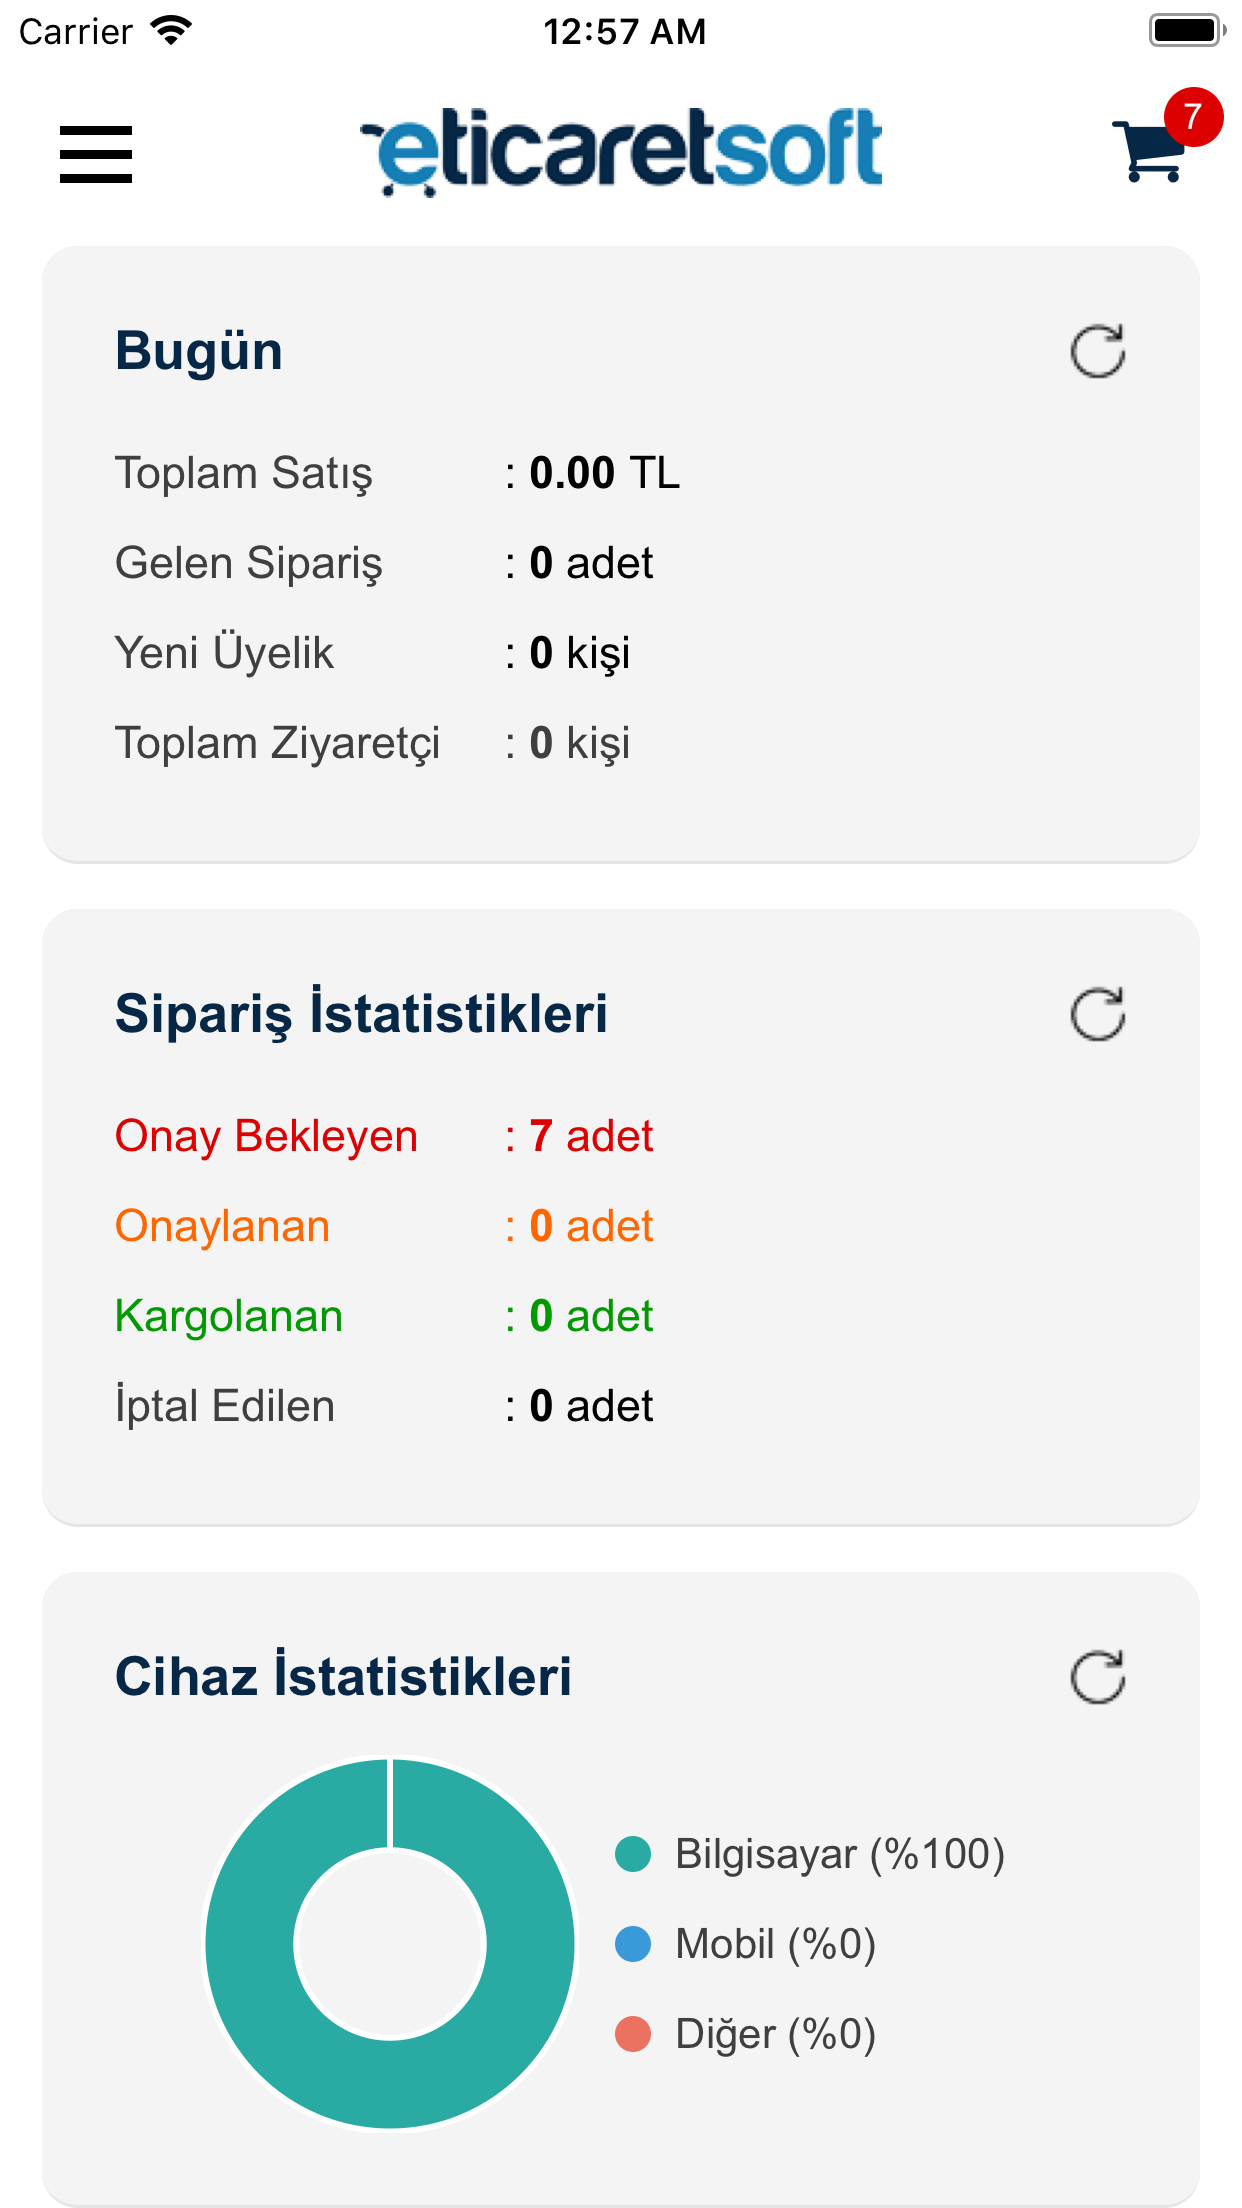Refresh the Sipariş İstatistikleri card
Viewport: 1242px width, 2208px height.
tap(1097, 1015)
